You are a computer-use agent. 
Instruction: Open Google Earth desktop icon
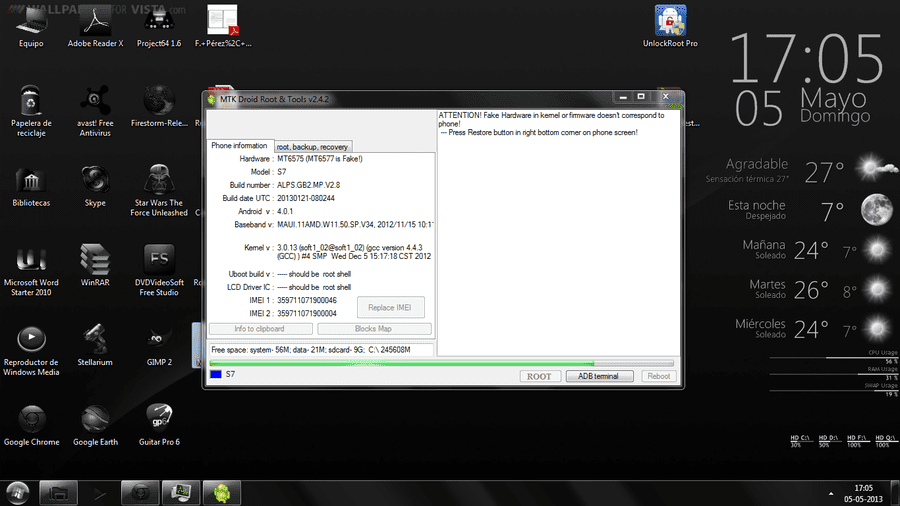pyautogui.click(x=95, y=425)
